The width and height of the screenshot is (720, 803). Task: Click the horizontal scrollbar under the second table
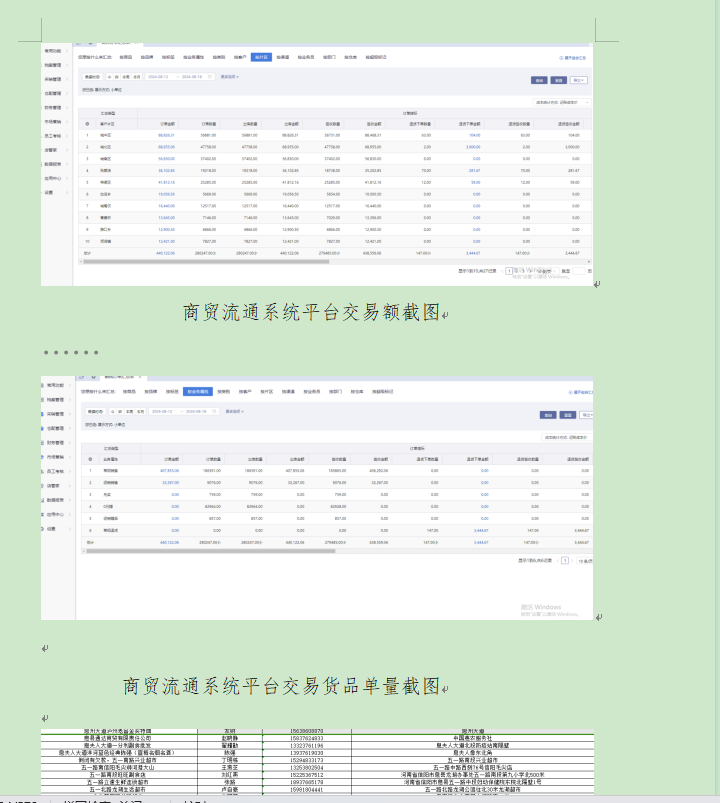[210, 551]
